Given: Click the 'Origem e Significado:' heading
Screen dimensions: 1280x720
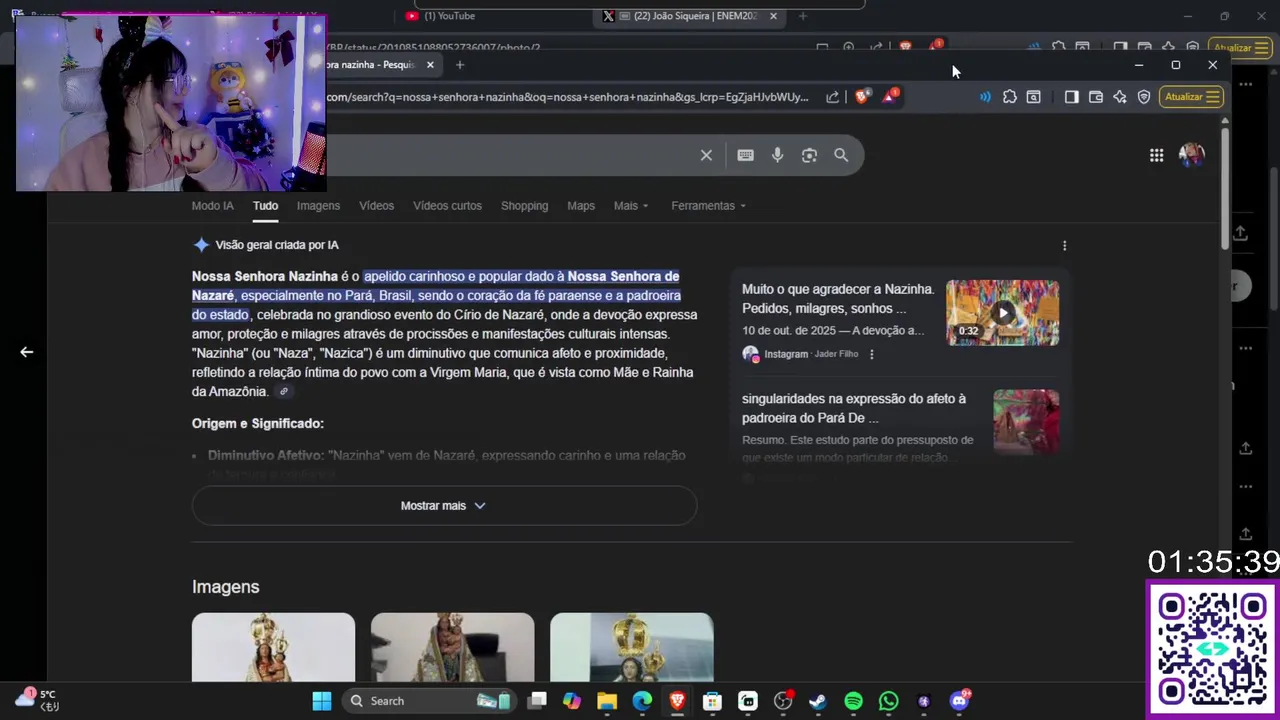Looking at the screenshot, I should pos(258,424).
